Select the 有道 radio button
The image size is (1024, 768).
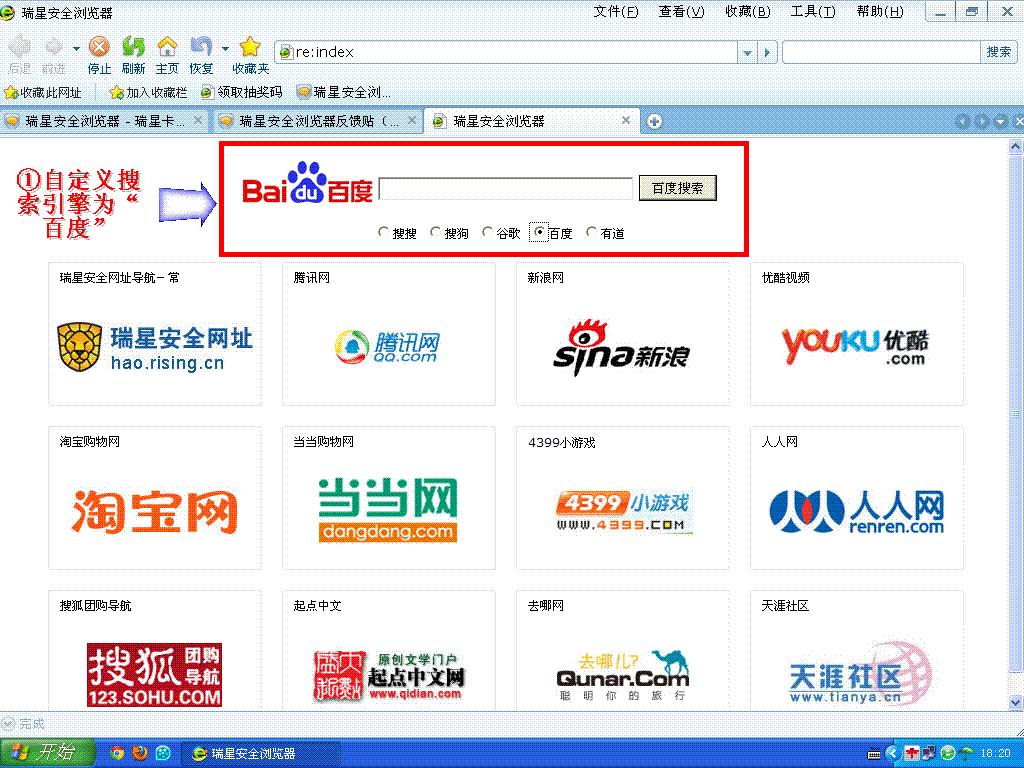[x=591, y=232]
